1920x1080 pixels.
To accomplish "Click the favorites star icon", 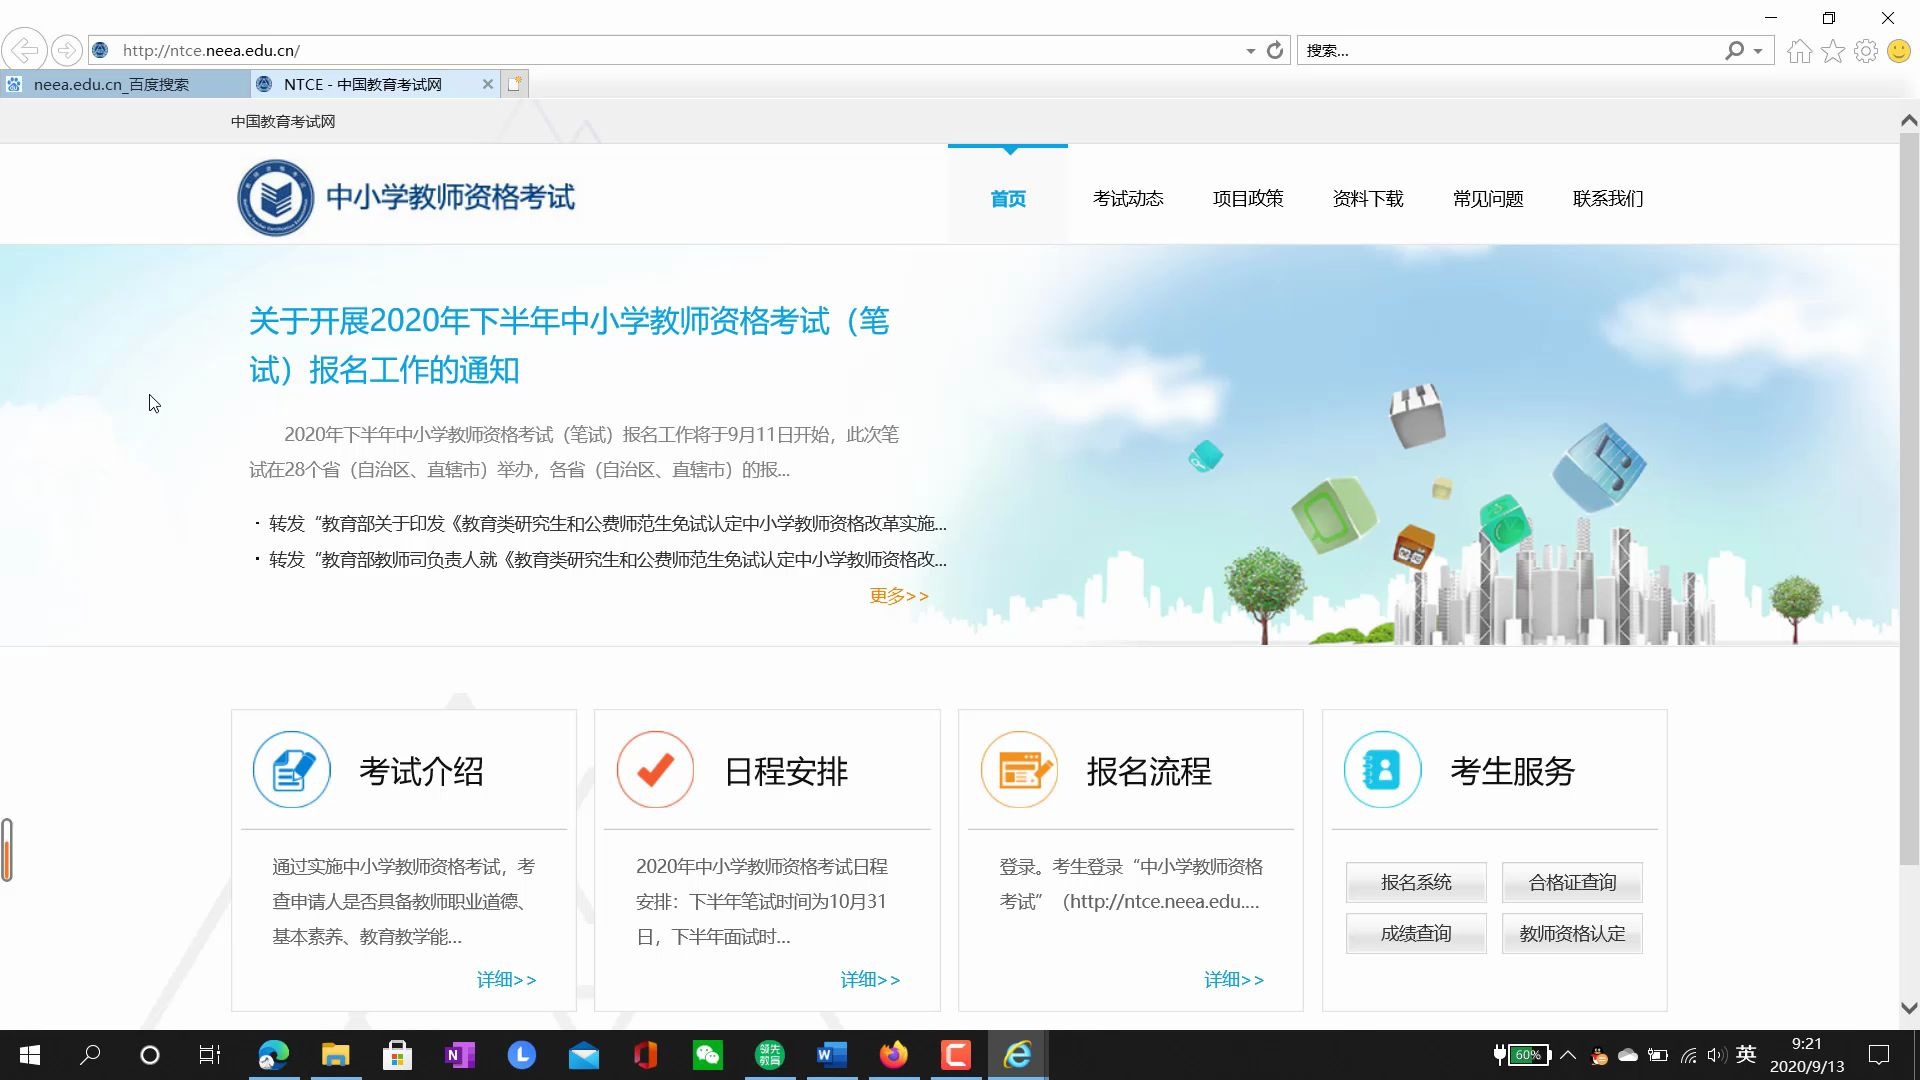I will pos(1833,50).
